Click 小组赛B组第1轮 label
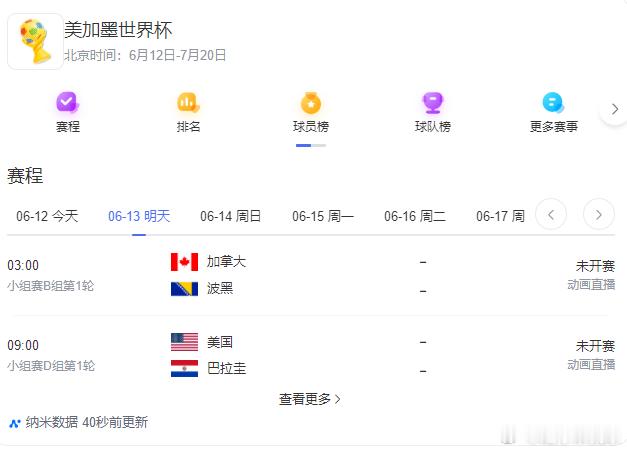 click(x=51, y=286)
